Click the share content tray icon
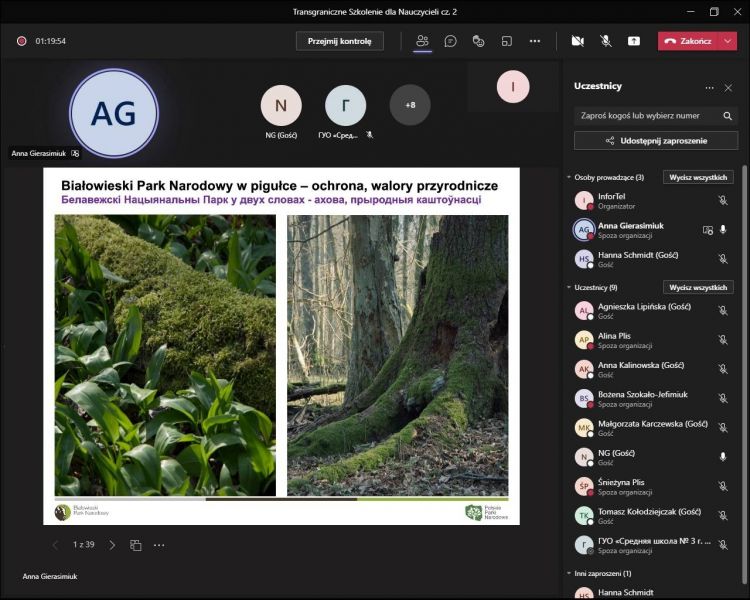 634,41
